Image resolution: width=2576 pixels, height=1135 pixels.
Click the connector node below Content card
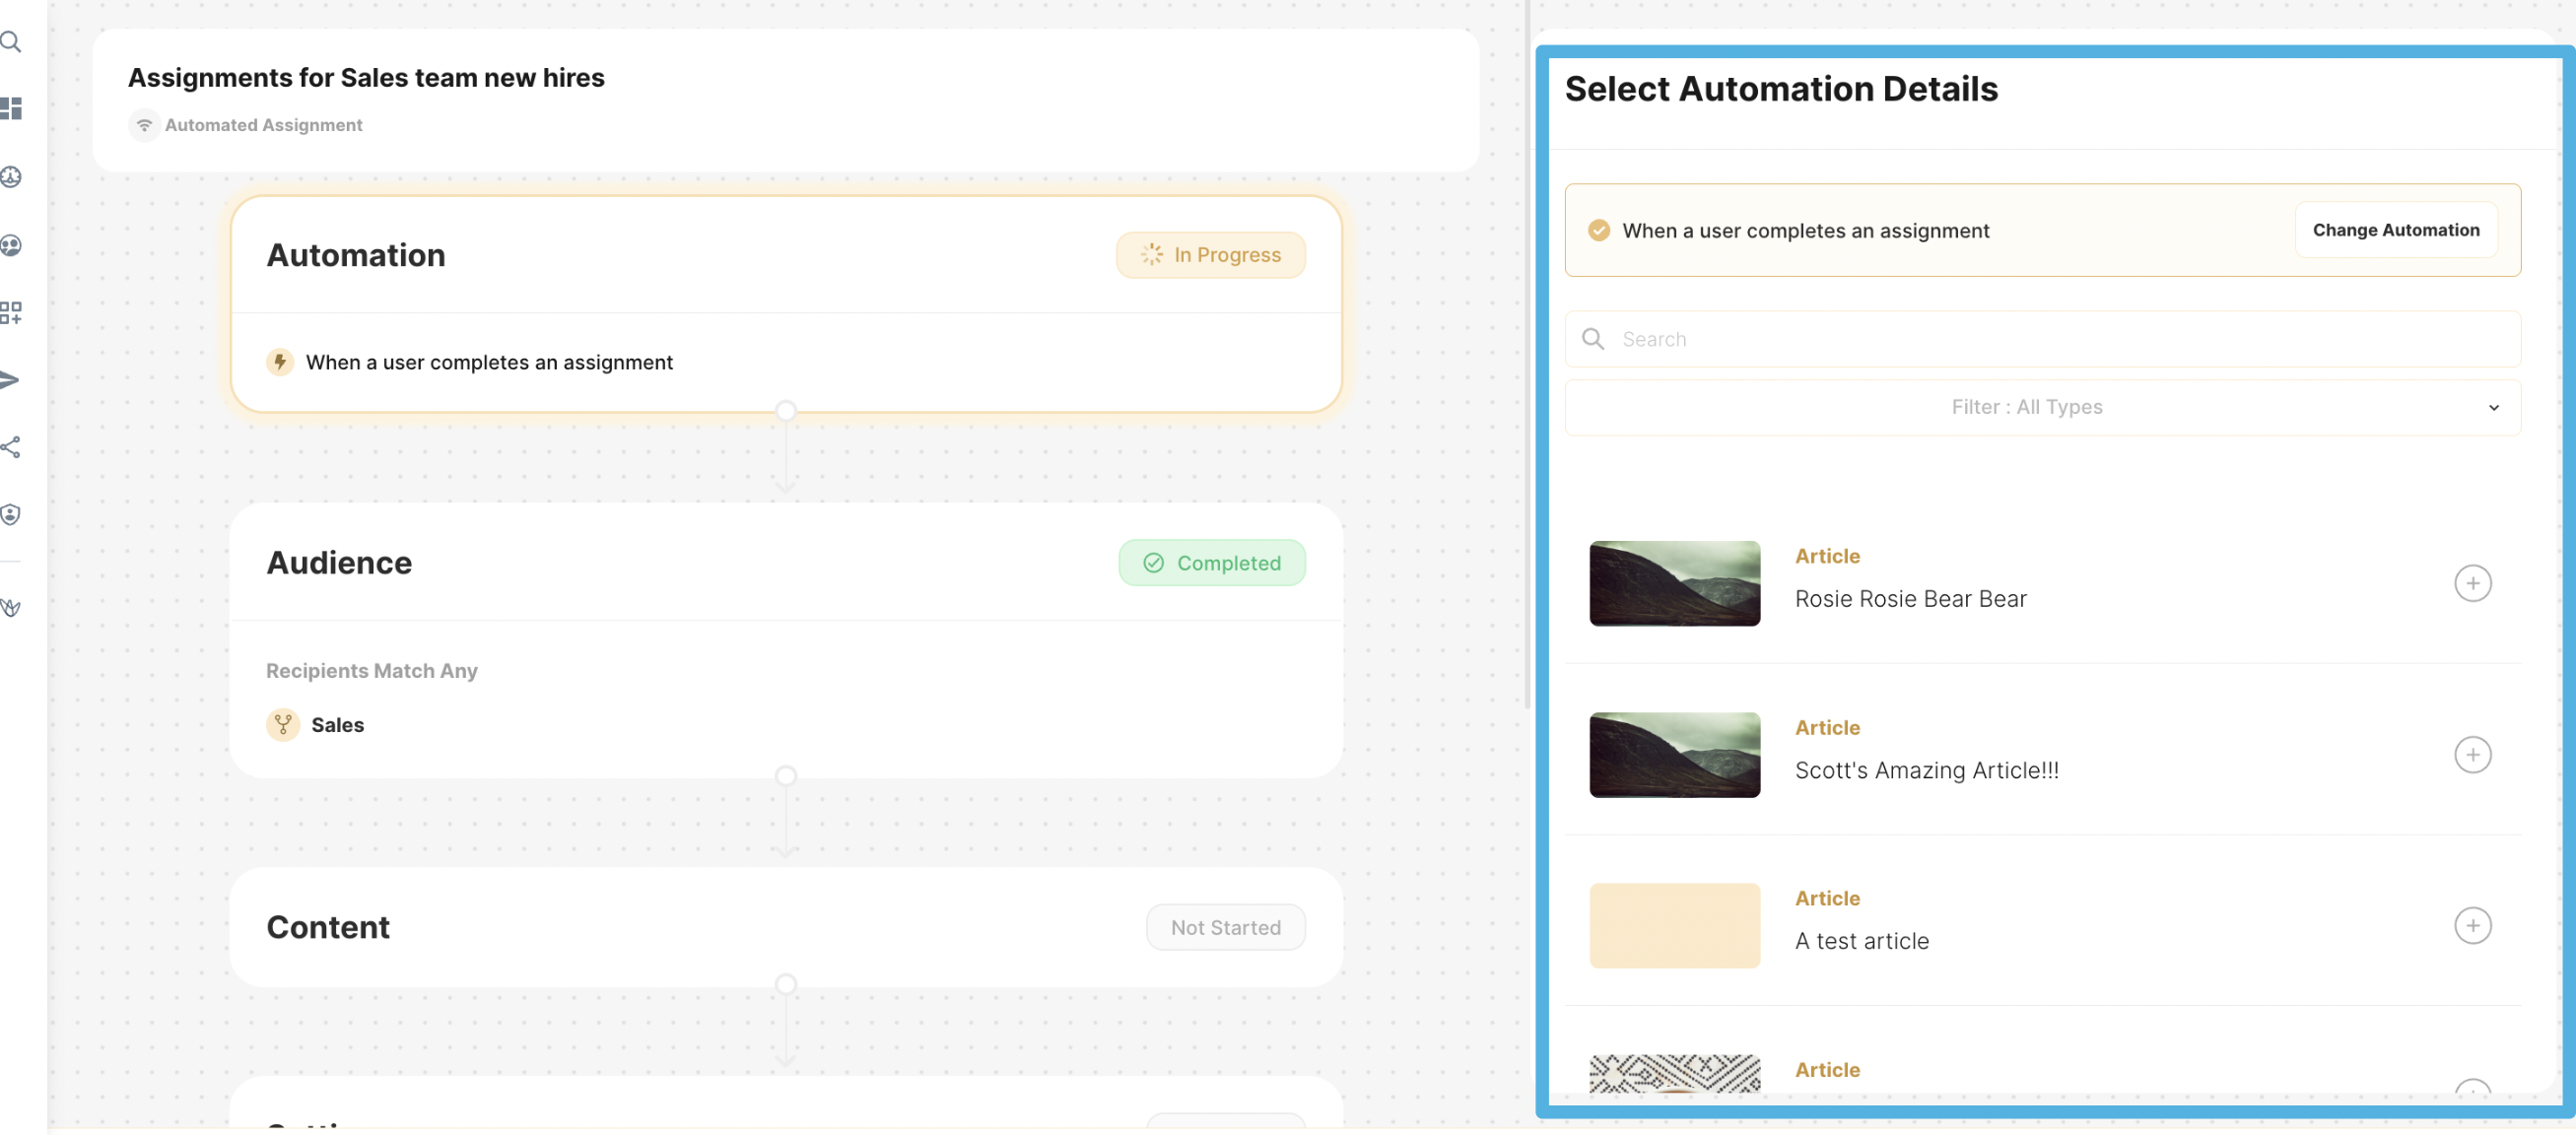[x=786, y=985]
